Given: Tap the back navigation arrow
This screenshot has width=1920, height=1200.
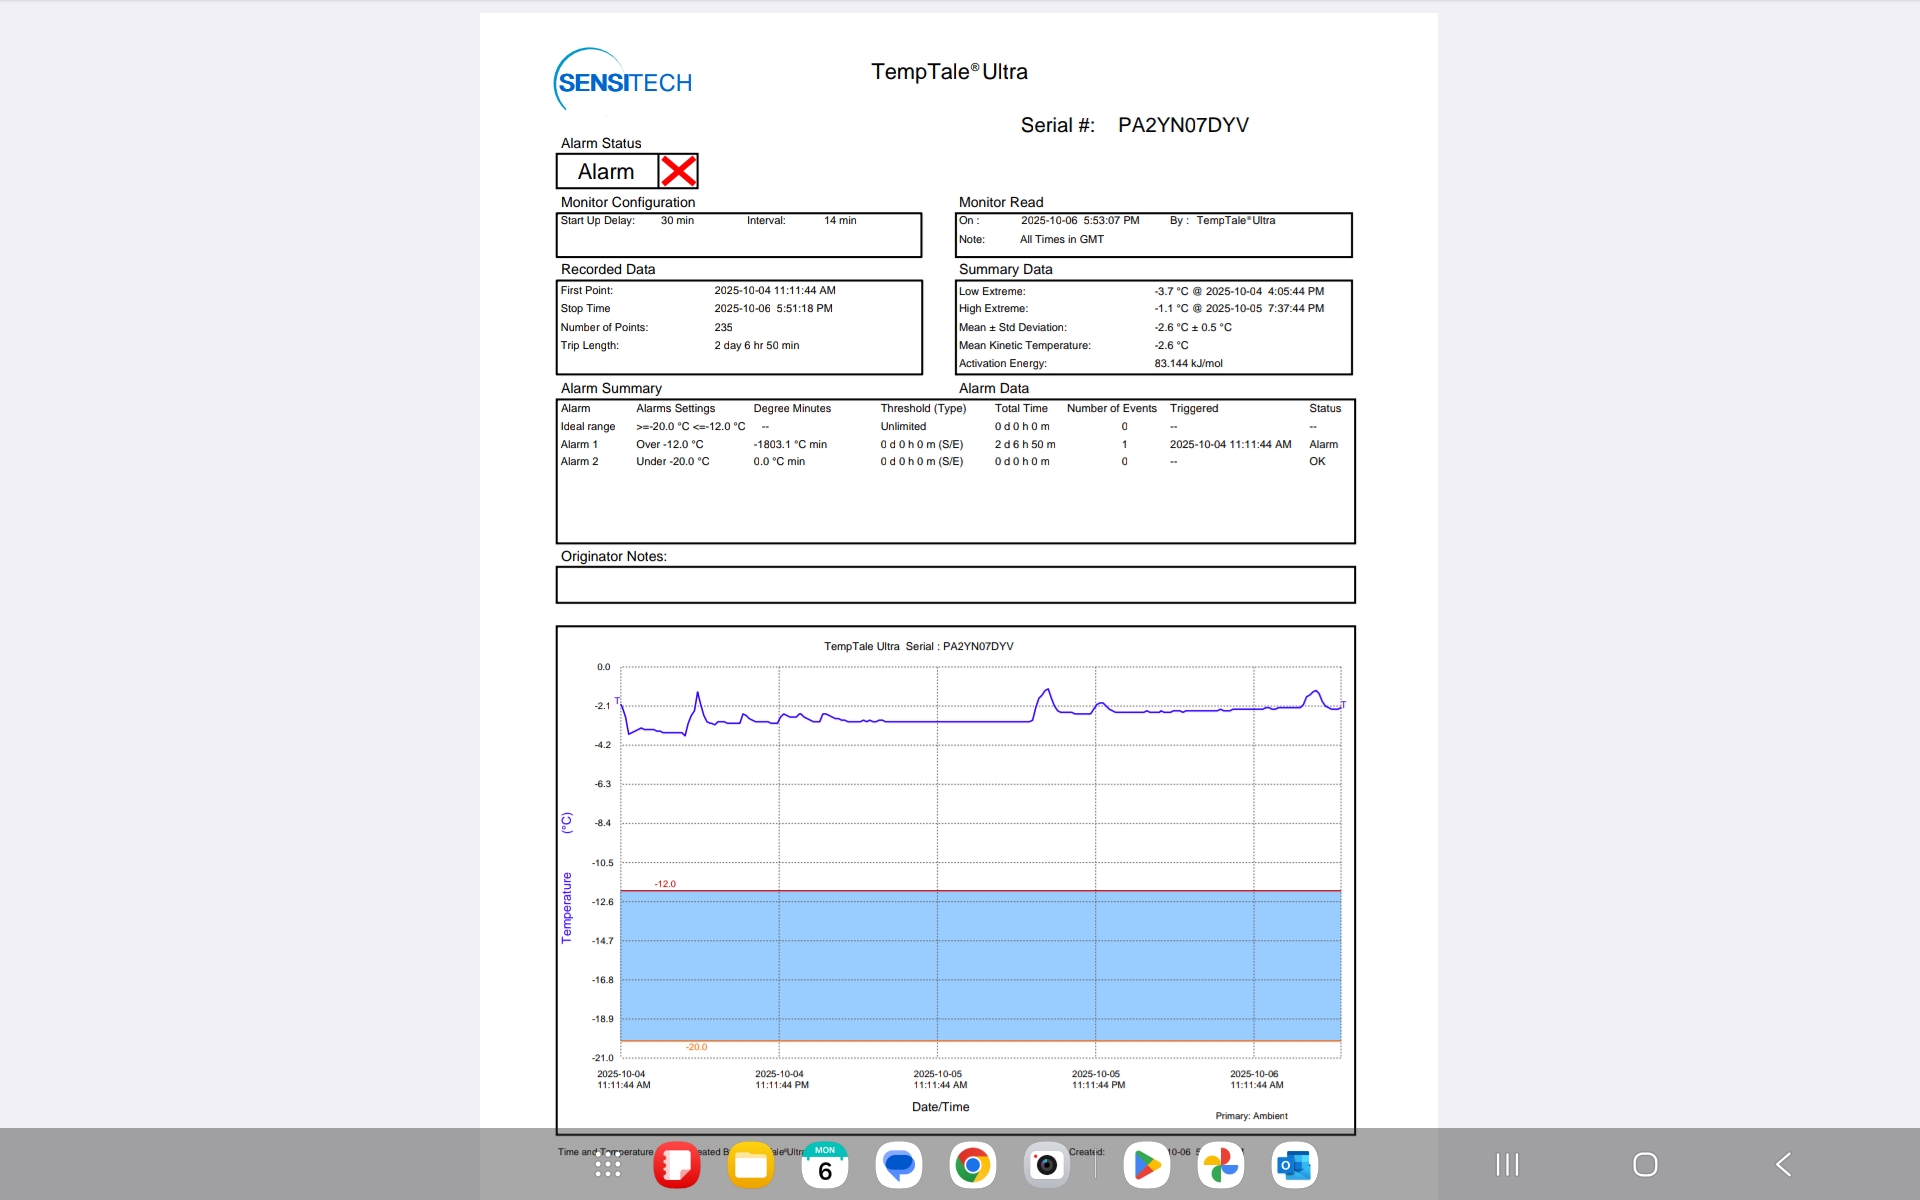Looking at the screenshot, I should [x=1783, y=1164].
